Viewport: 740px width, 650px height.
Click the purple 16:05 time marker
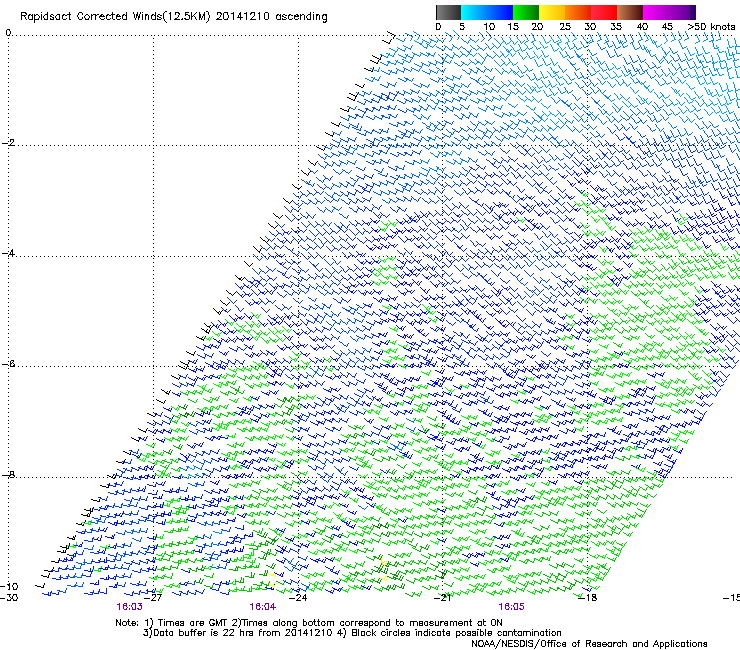point(511,607)
